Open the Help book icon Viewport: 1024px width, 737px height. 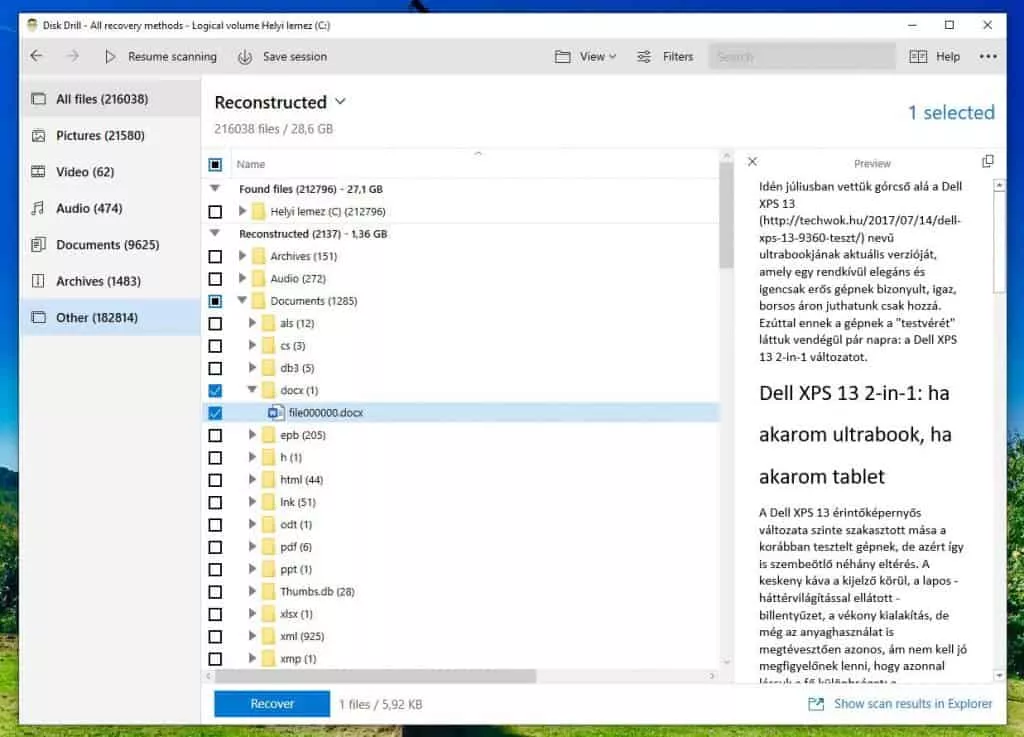918,57
